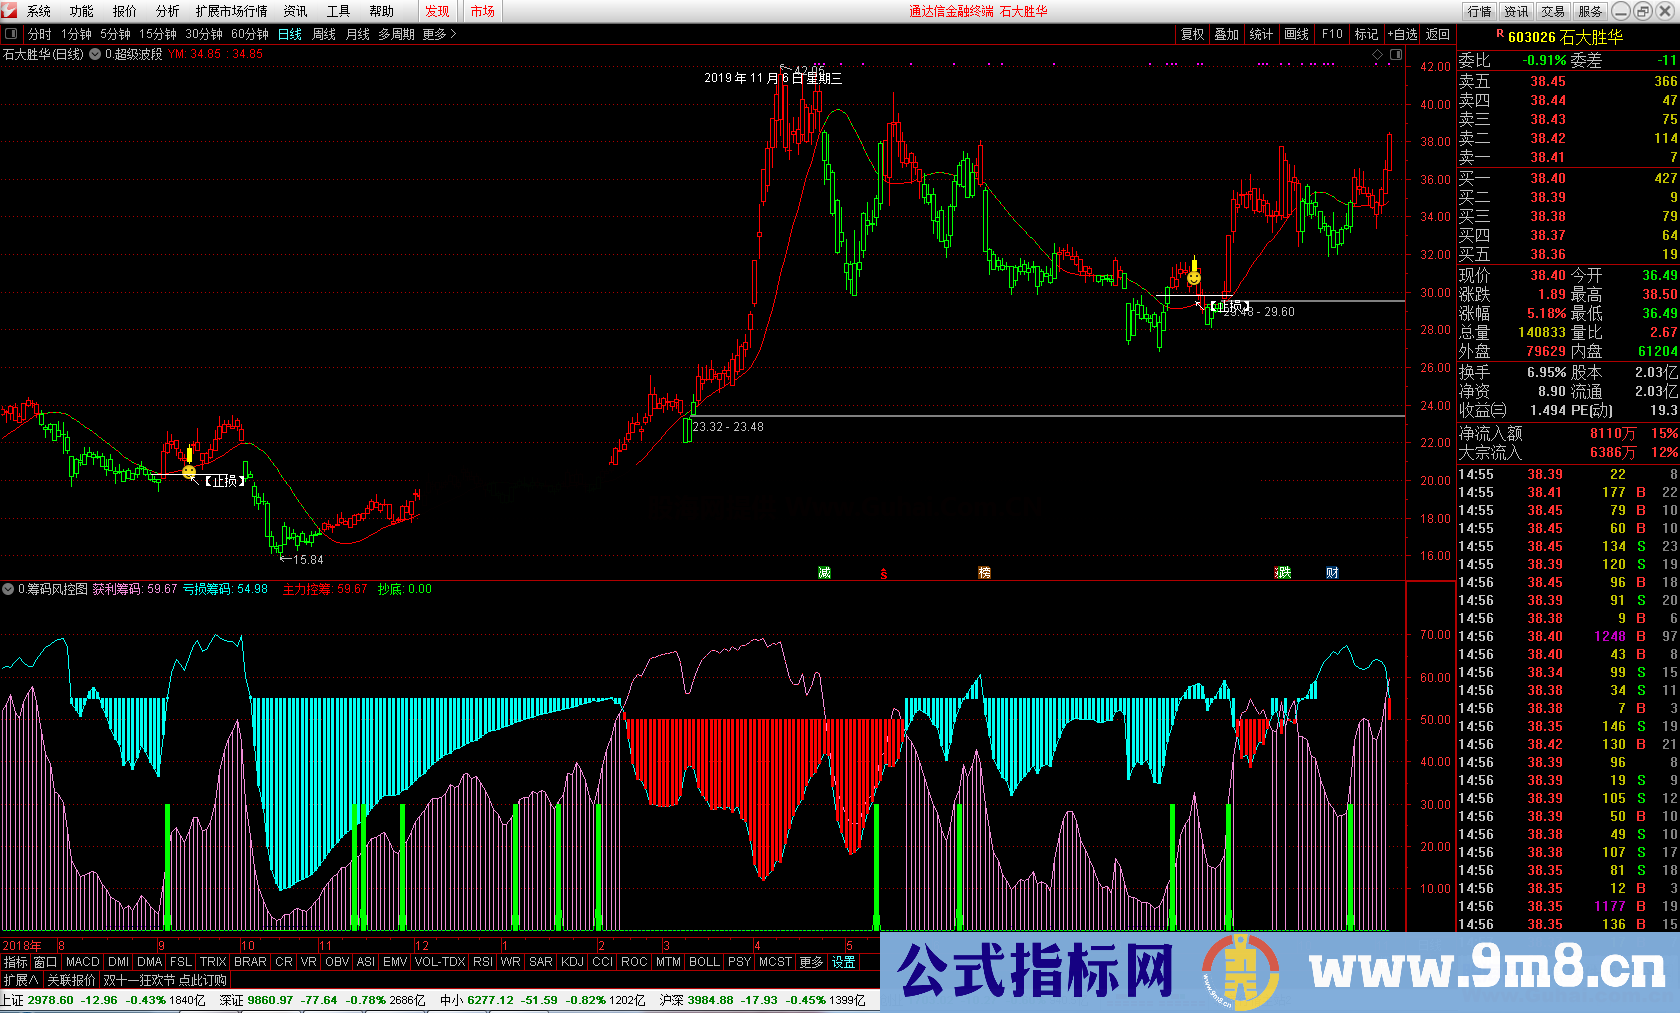Select the MACD indicator tab
The height and width of the screenshot is (1013, 1680).
pos(83,962)
